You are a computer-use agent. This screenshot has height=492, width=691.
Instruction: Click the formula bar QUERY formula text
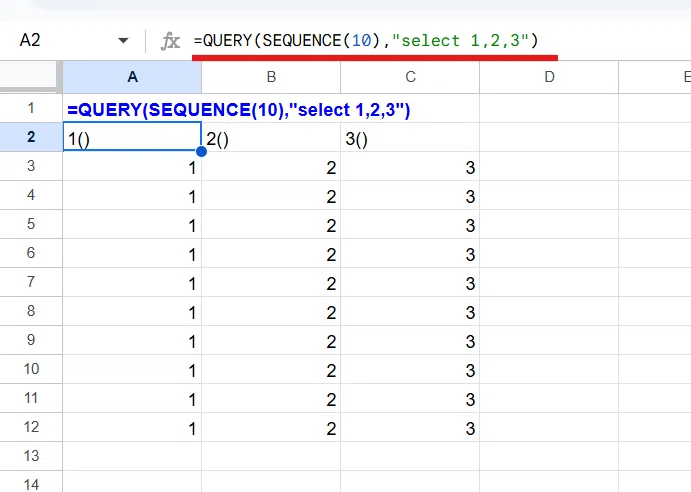366,41
